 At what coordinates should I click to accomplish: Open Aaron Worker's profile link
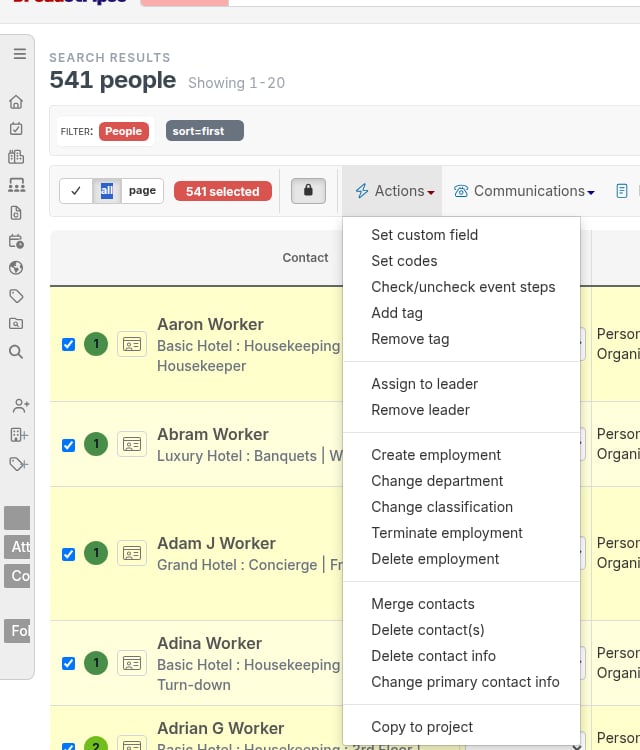coord(210,324)
